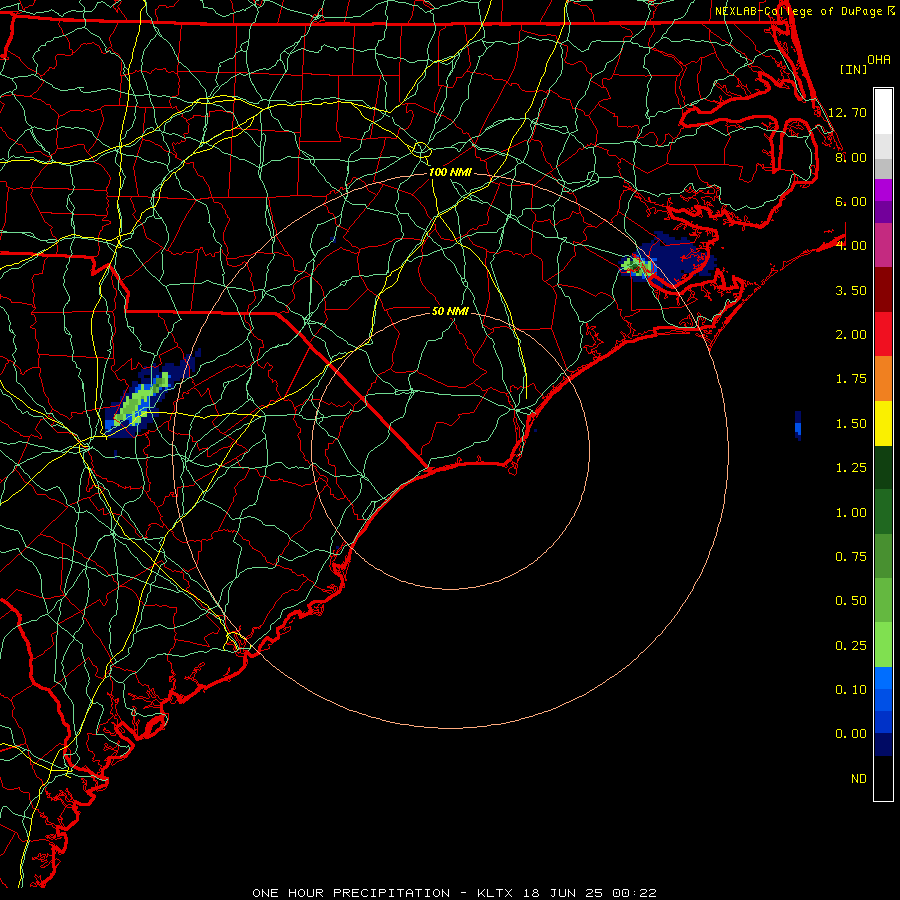
Task: Pick the bright red 2.00 legend swatch
Action: 883,334
